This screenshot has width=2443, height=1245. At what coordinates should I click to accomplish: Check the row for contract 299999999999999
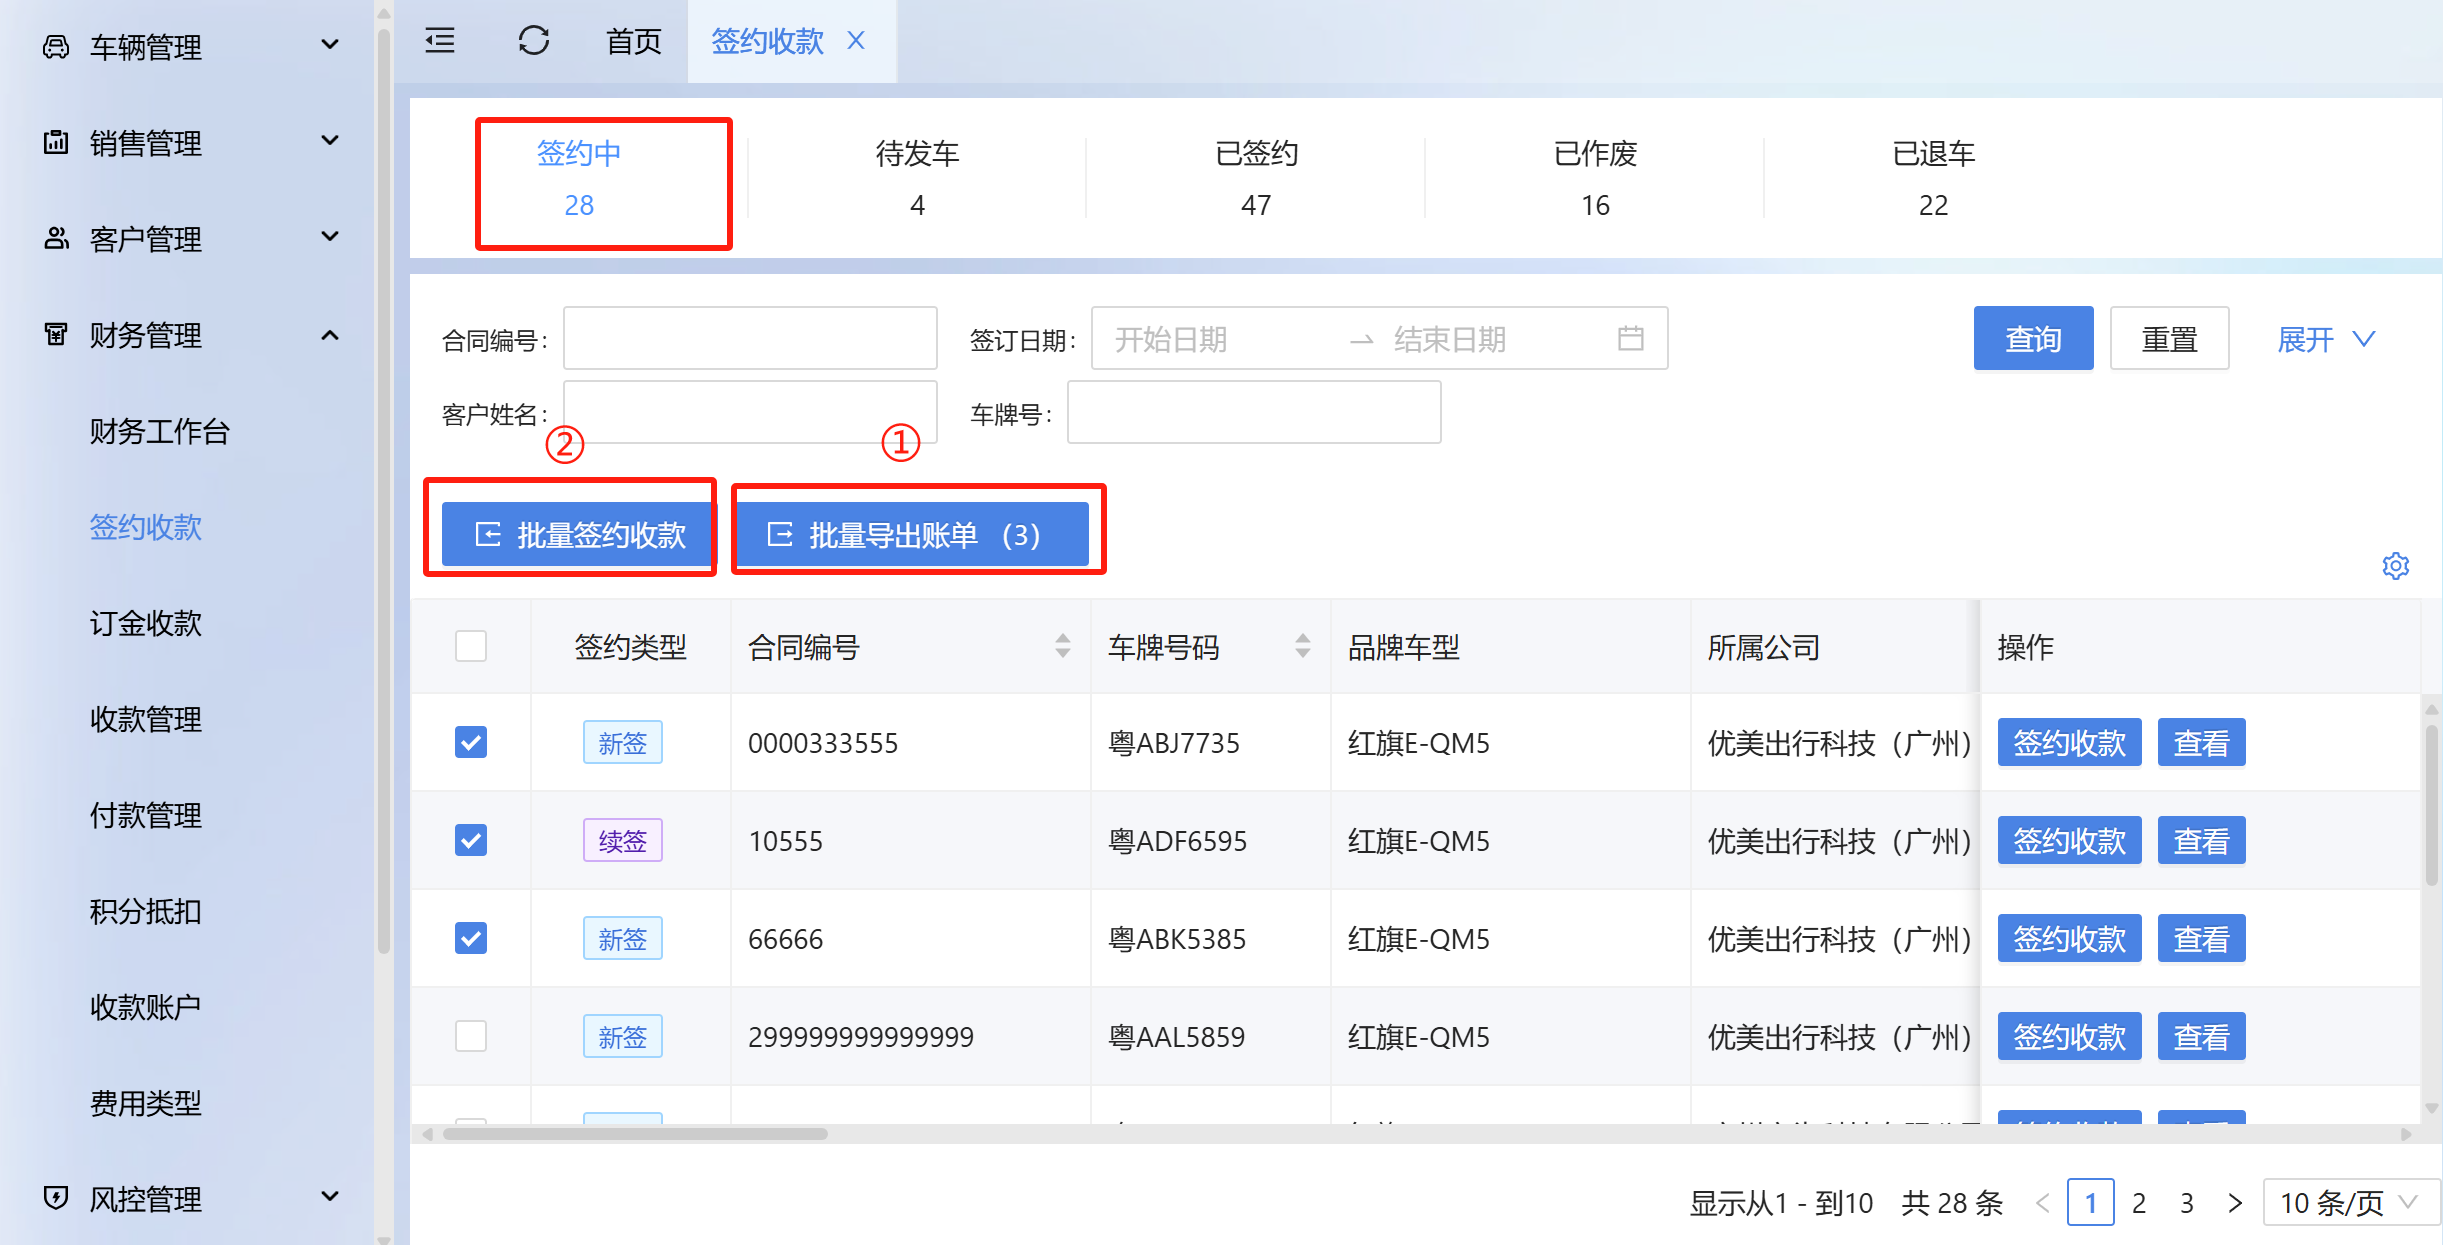point(471,1036)
